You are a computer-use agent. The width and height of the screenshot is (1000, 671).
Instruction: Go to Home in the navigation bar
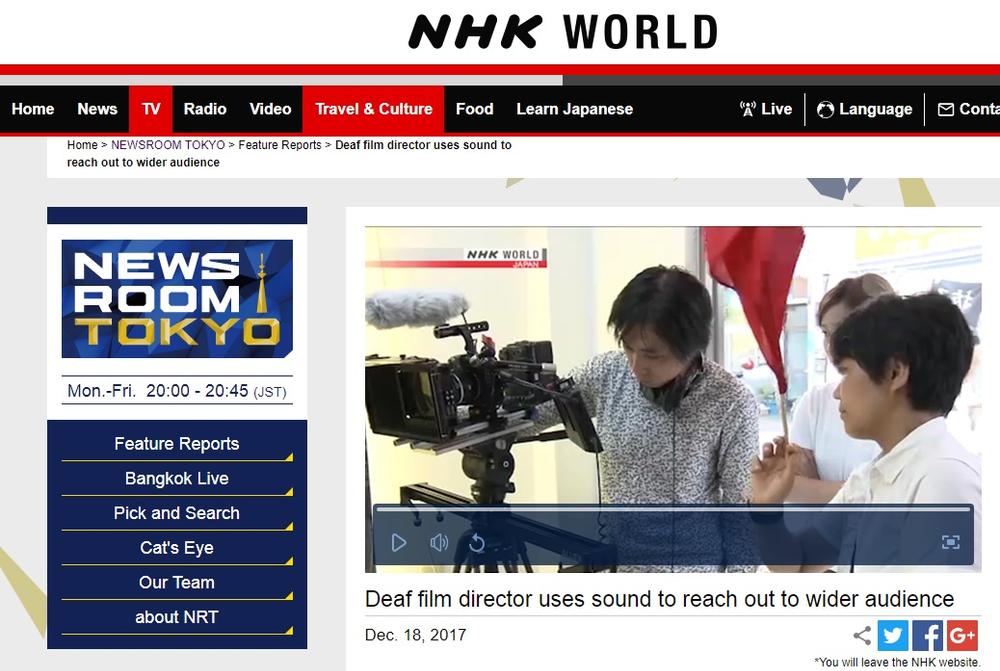33,109
